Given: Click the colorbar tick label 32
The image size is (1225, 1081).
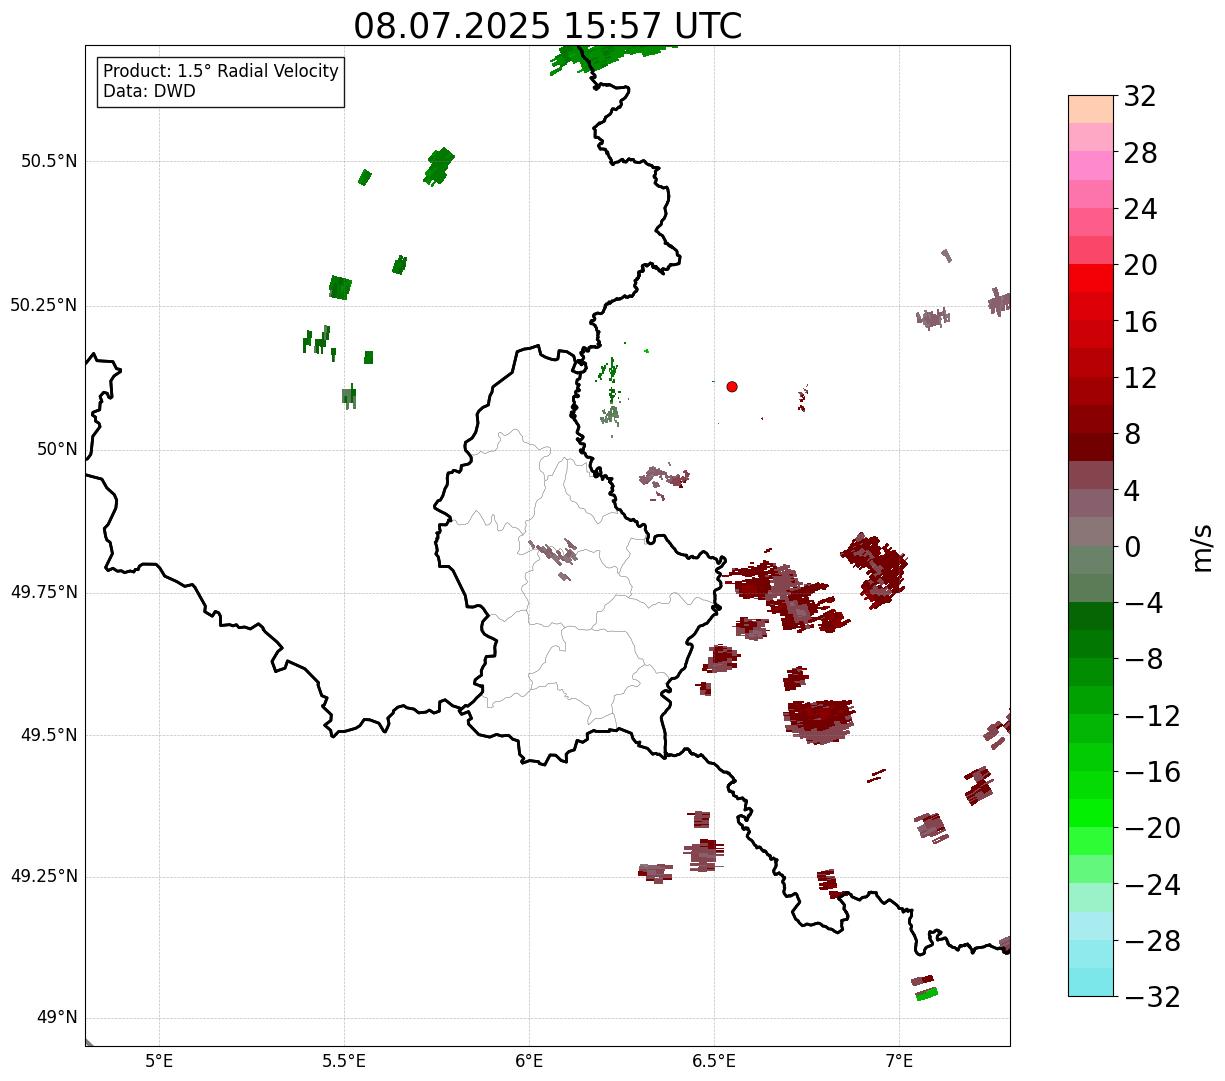Looking at the screenshot, I should click(1140, 96).
